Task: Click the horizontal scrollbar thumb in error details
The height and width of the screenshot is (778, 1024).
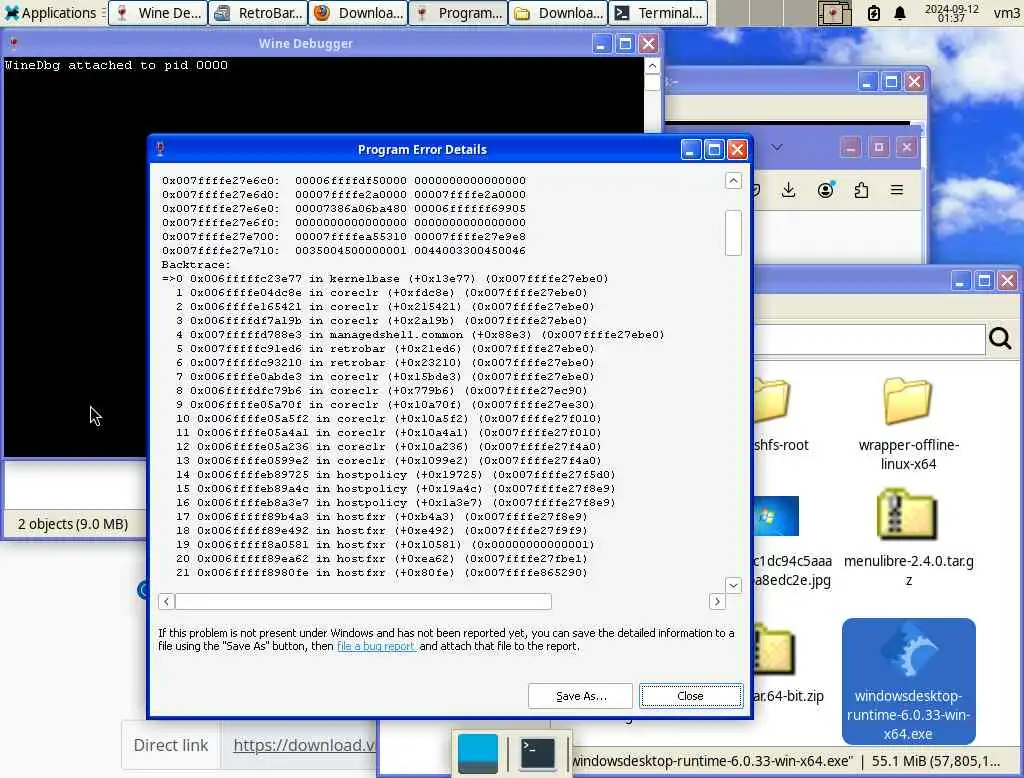Action: 363,602
